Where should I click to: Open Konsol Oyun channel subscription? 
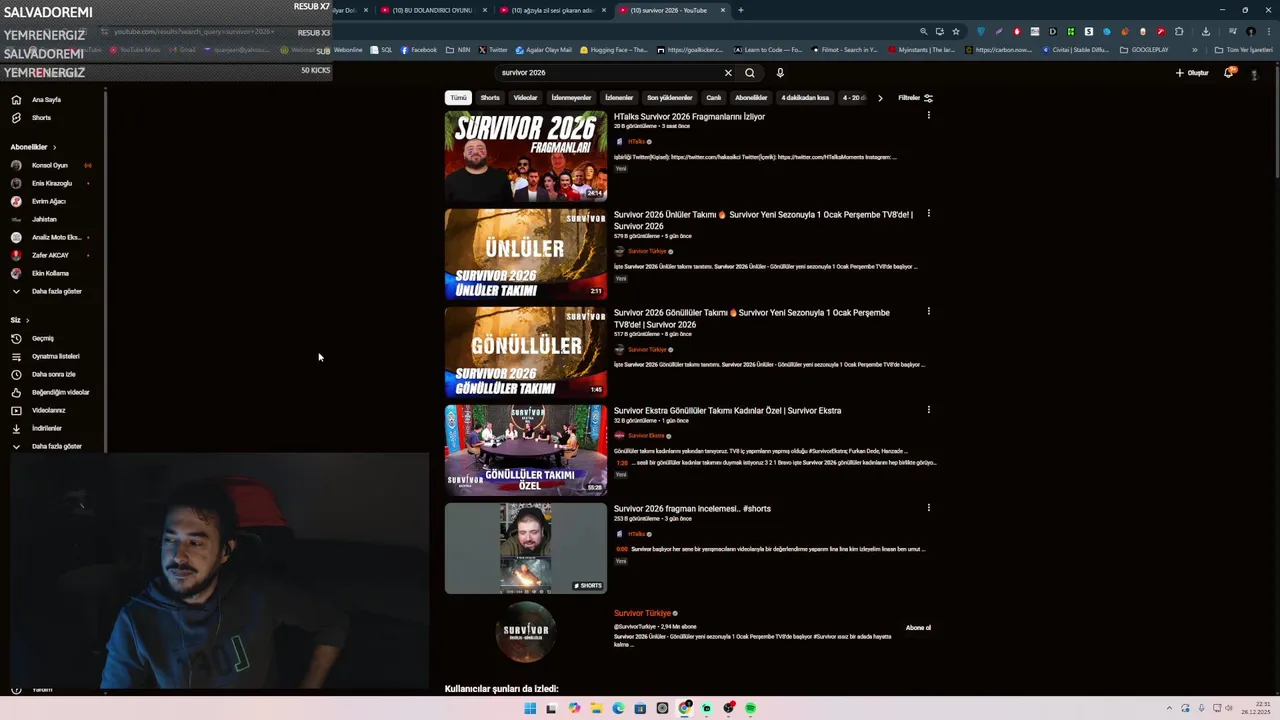pyautogui.click(x=50, y=165)
